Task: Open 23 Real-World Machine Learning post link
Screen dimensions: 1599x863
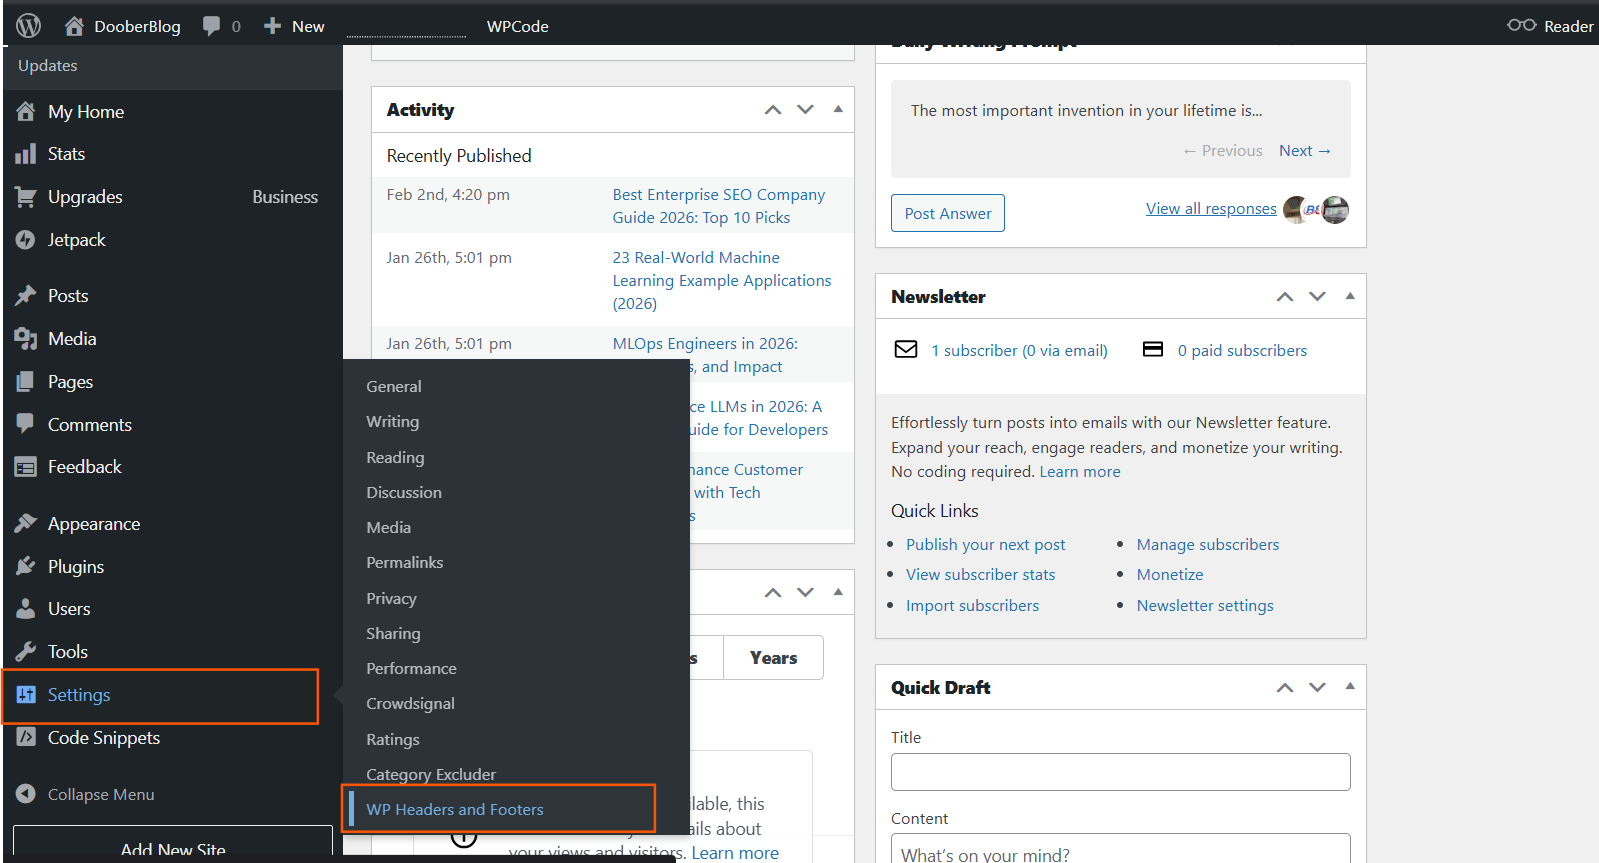Action: (x=722, y=280)
